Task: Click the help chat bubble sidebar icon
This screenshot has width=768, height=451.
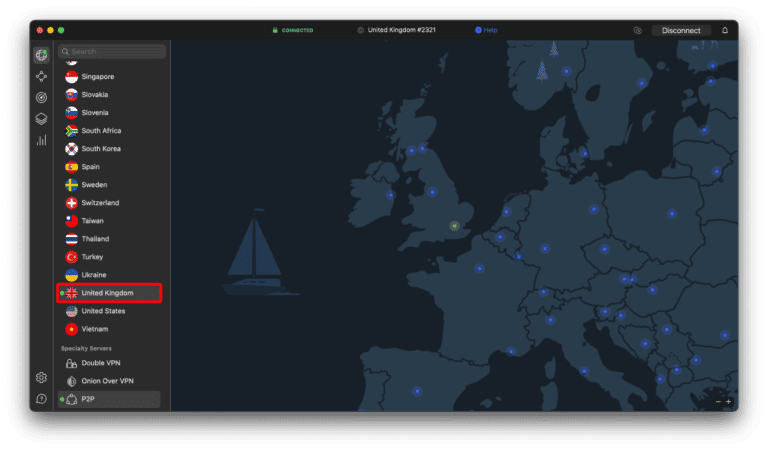Action: pos(41,399)
